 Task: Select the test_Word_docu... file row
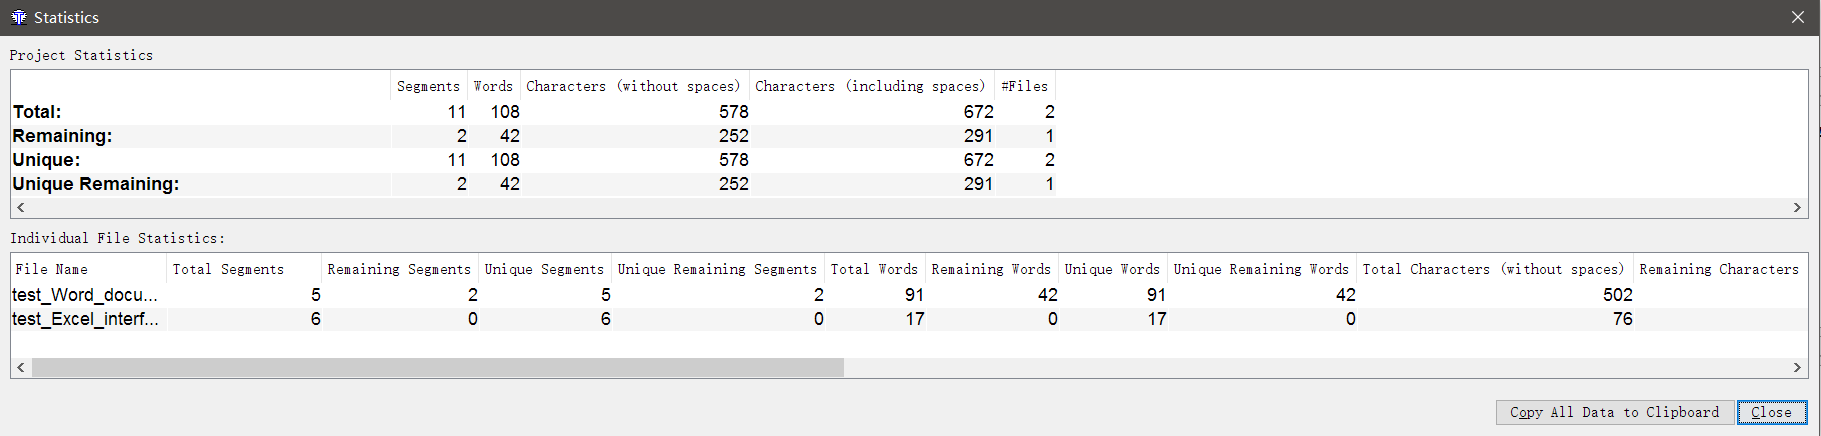(x=85, y=295)
